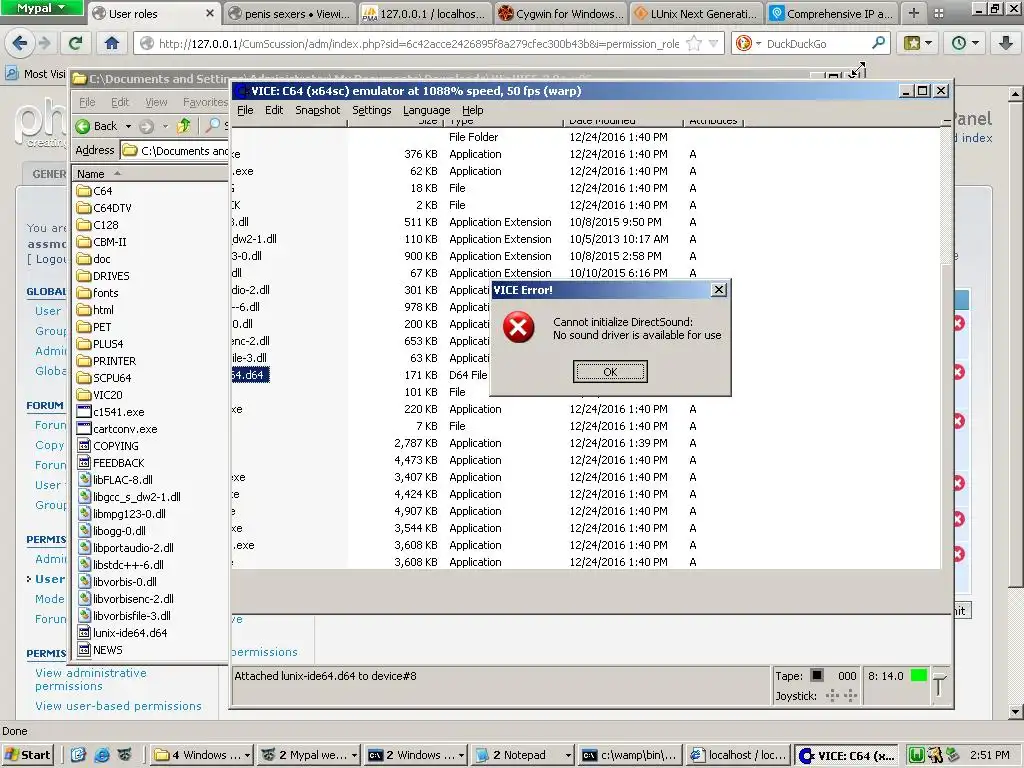Image resolution: width=1024 pixels, height=768 pixels.
Task: Click the Explorer Up folder icon
Action: pos(184,125)
